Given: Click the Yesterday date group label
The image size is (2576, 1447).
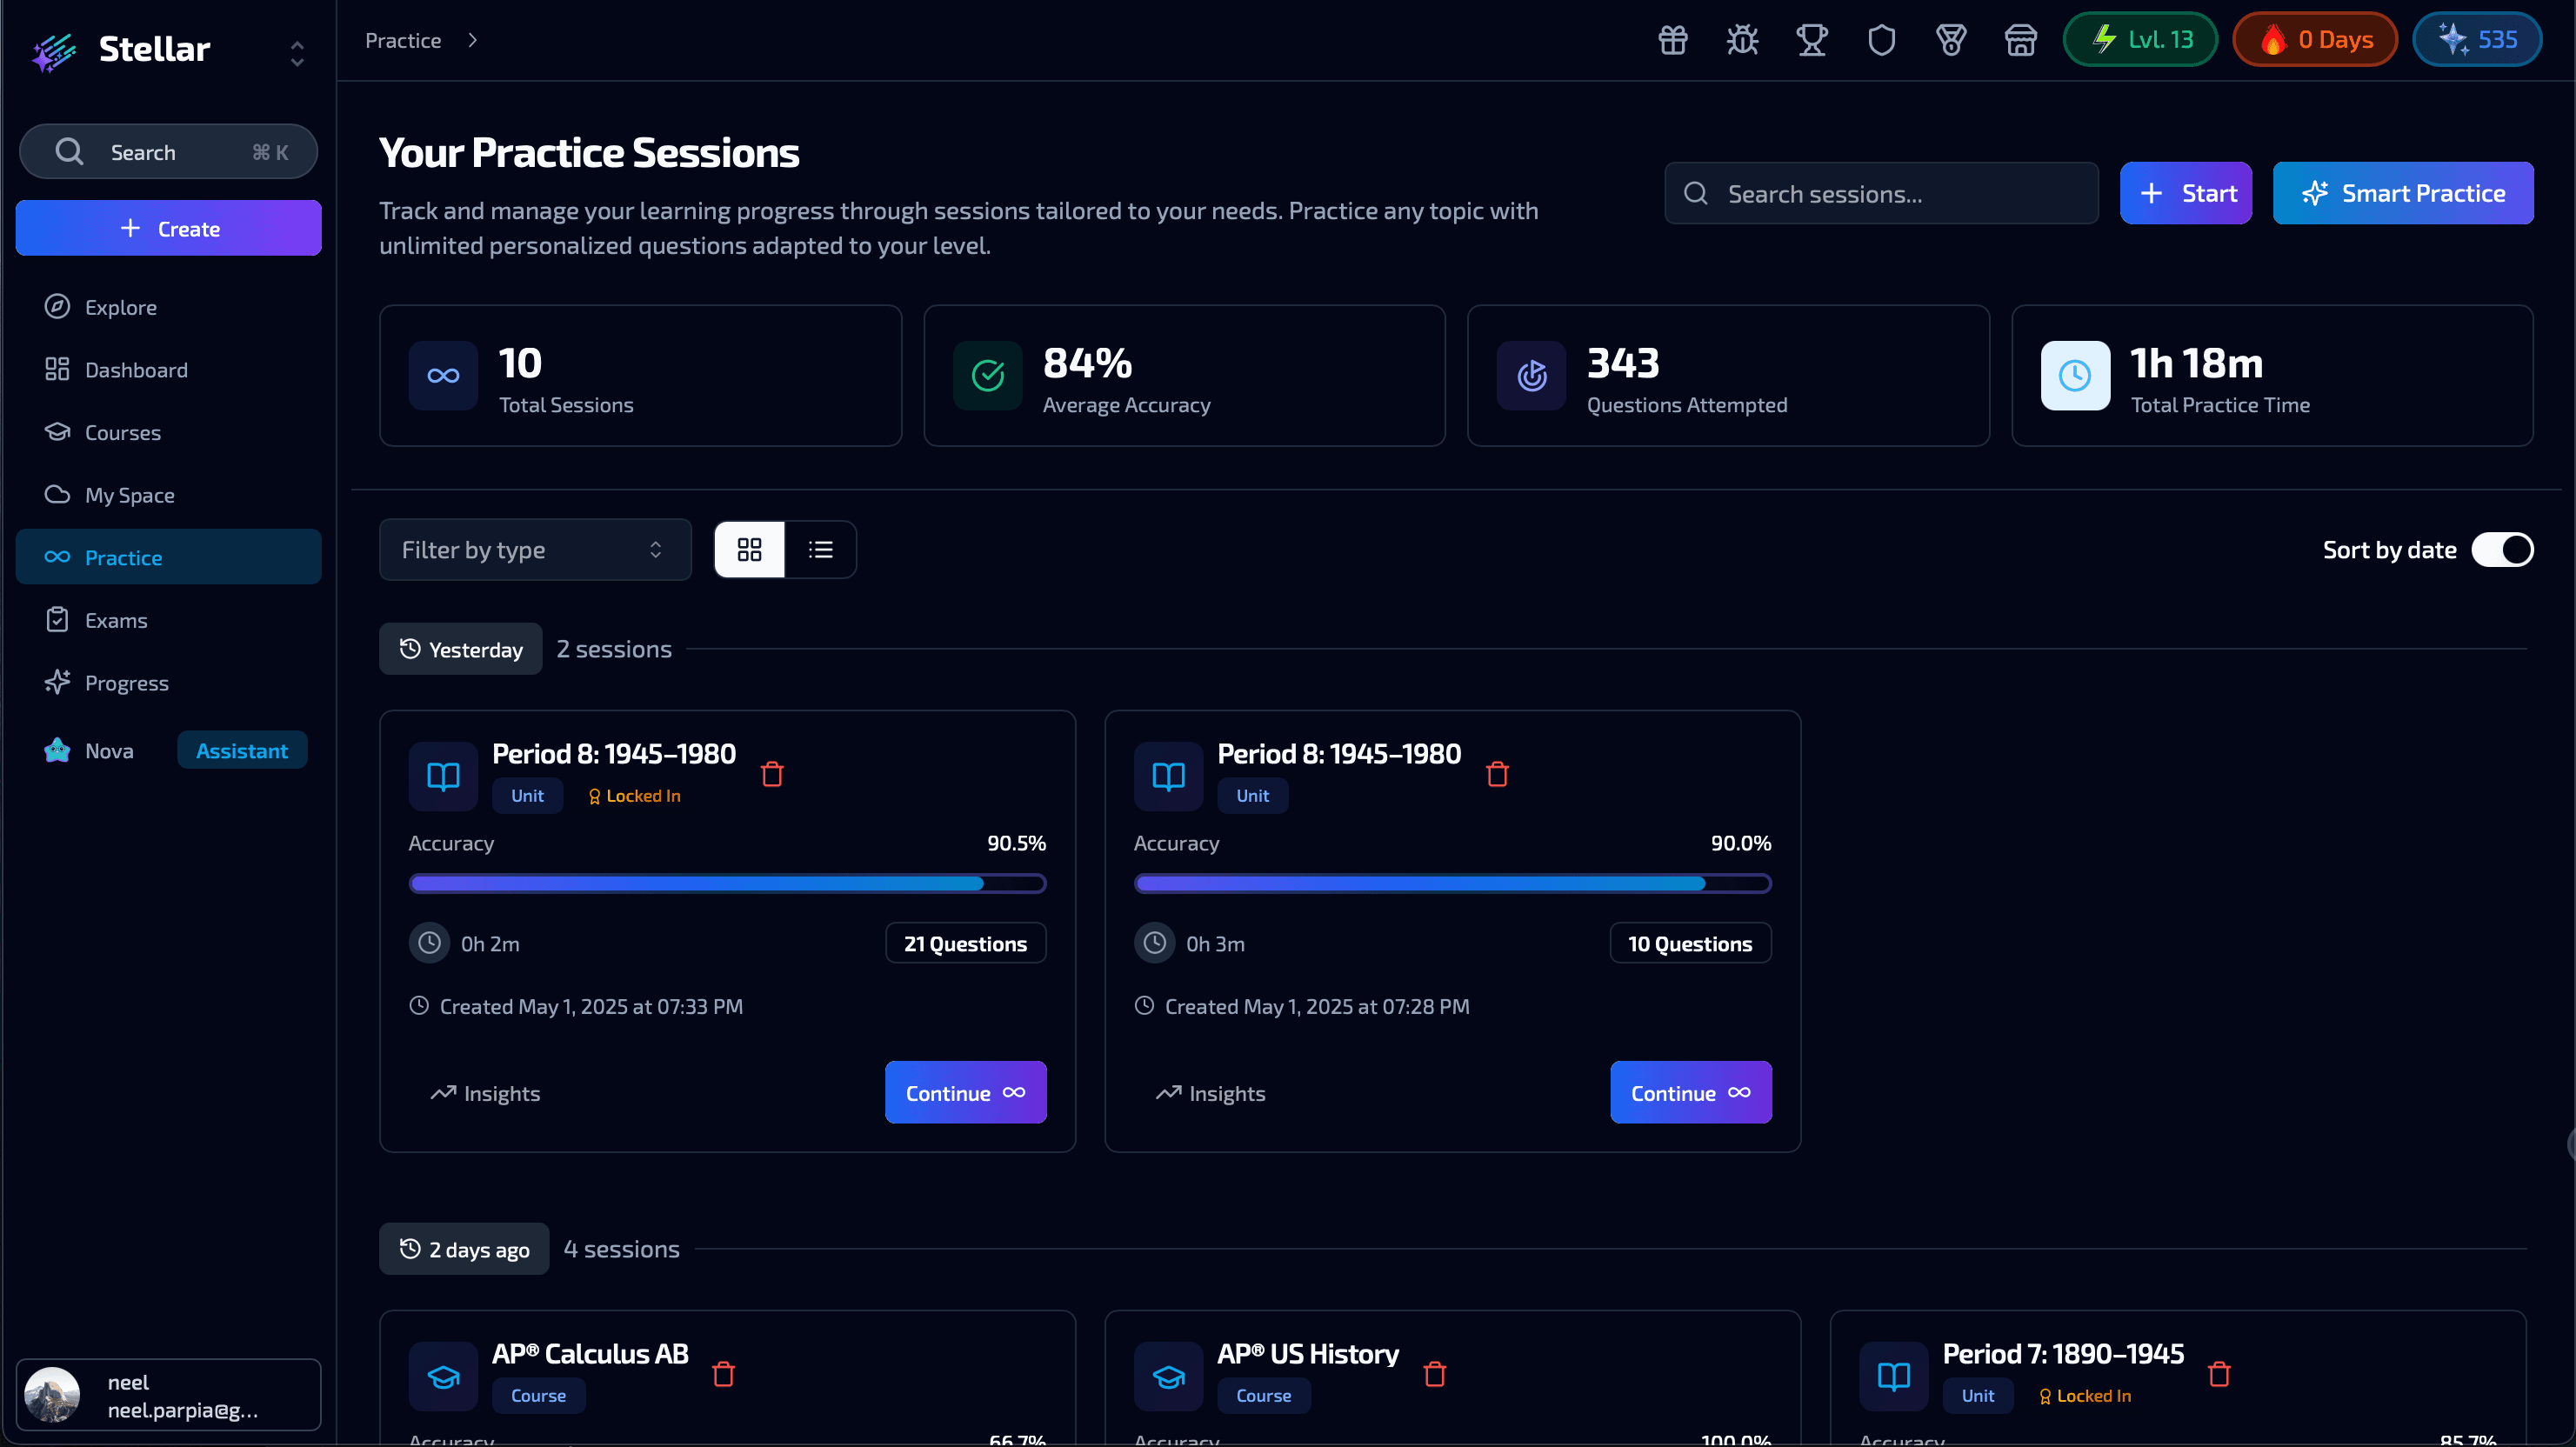Looking at the screenshot, I should pyautogui.click(x=460, y=649).
